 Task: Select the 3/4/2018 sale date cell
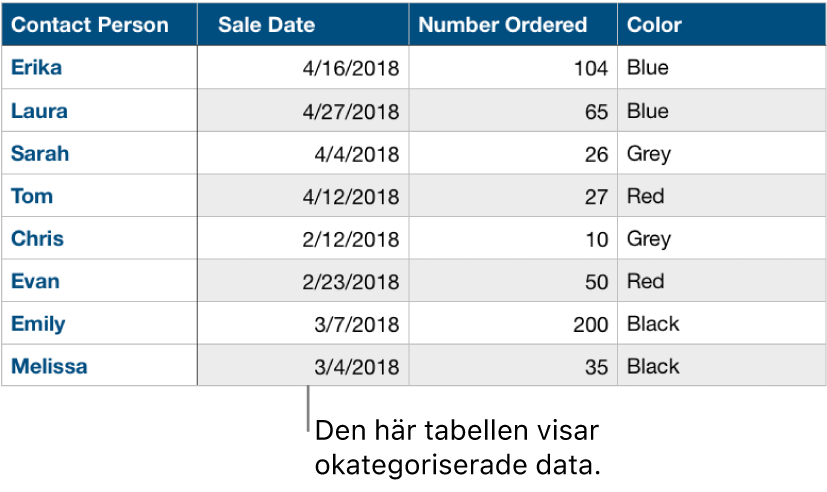pos(356,367)
